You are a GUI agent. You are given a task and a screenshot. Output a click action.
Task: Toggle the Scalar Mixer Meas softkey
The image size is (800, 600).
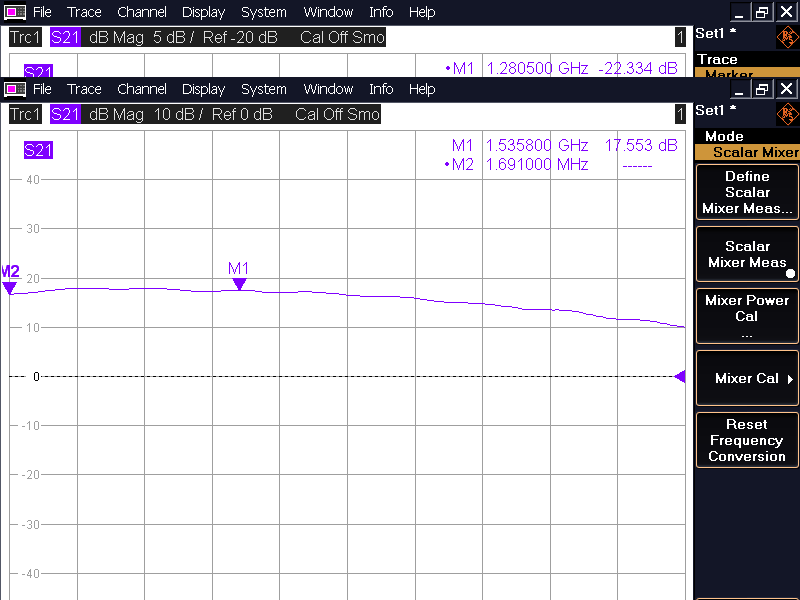click(747, 254)
